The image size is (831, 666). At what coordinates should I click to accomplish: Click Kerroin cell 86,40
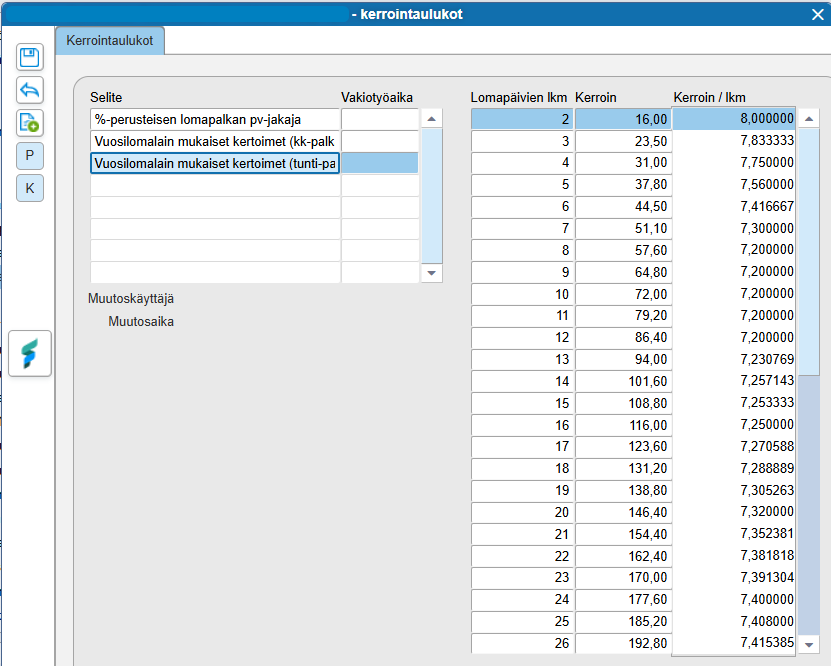[x=623, y=338]
